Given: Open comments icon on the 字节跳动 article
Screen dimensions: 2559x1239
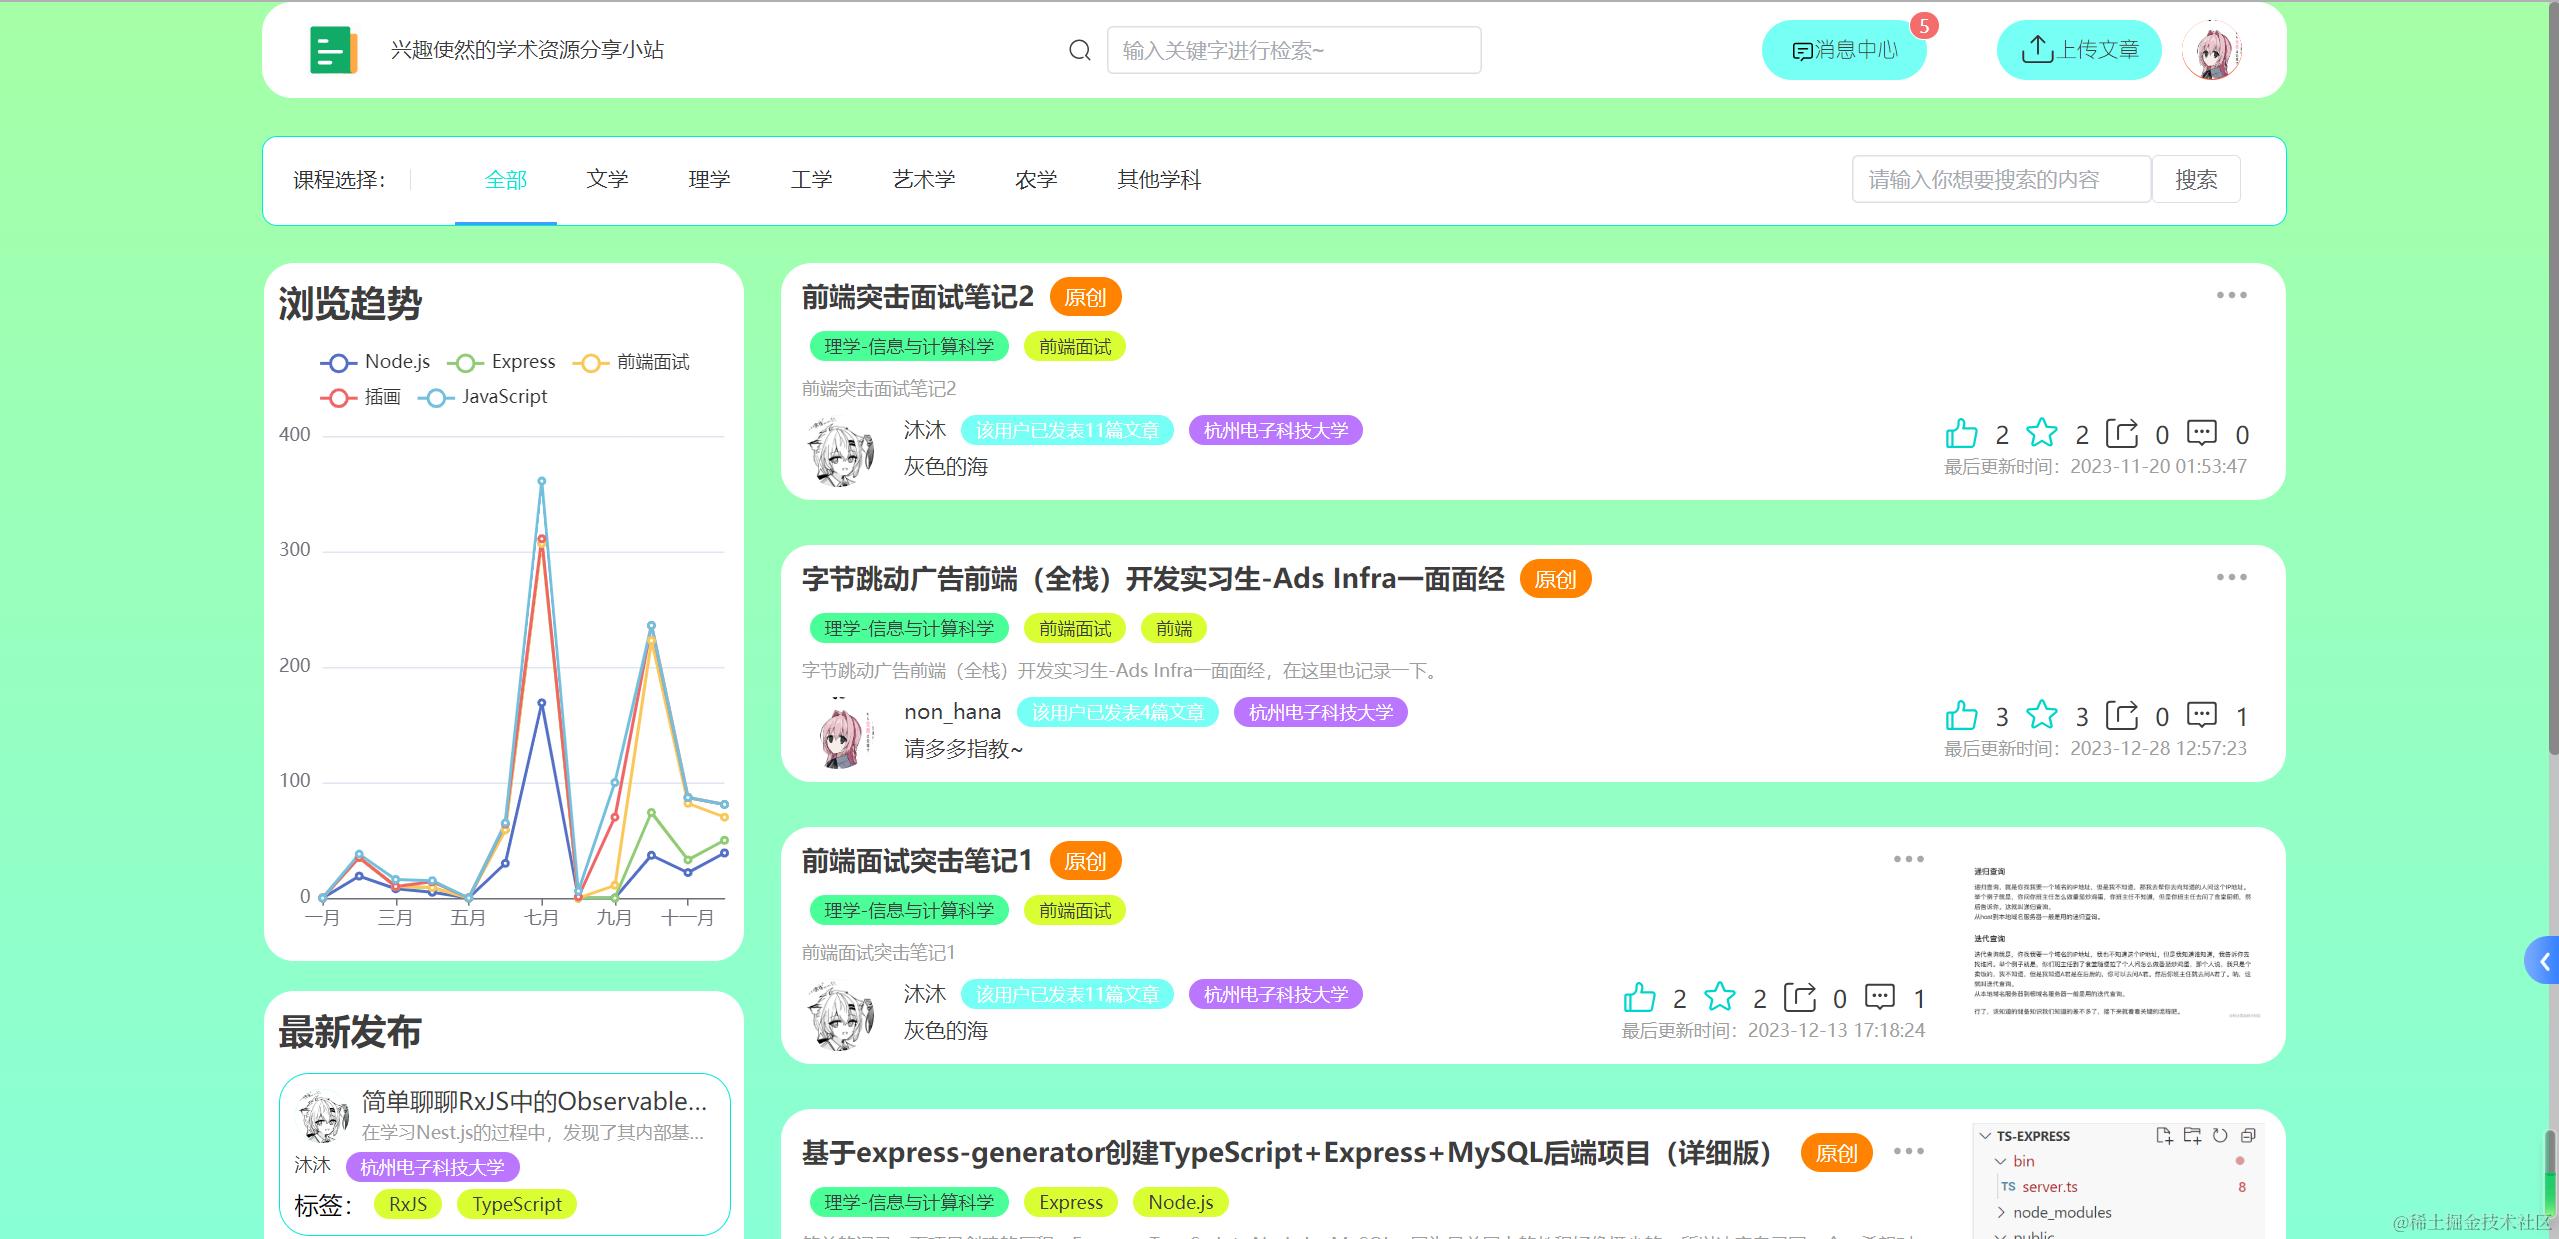Looking at the screenshot, I should [x=2201, y=714].
